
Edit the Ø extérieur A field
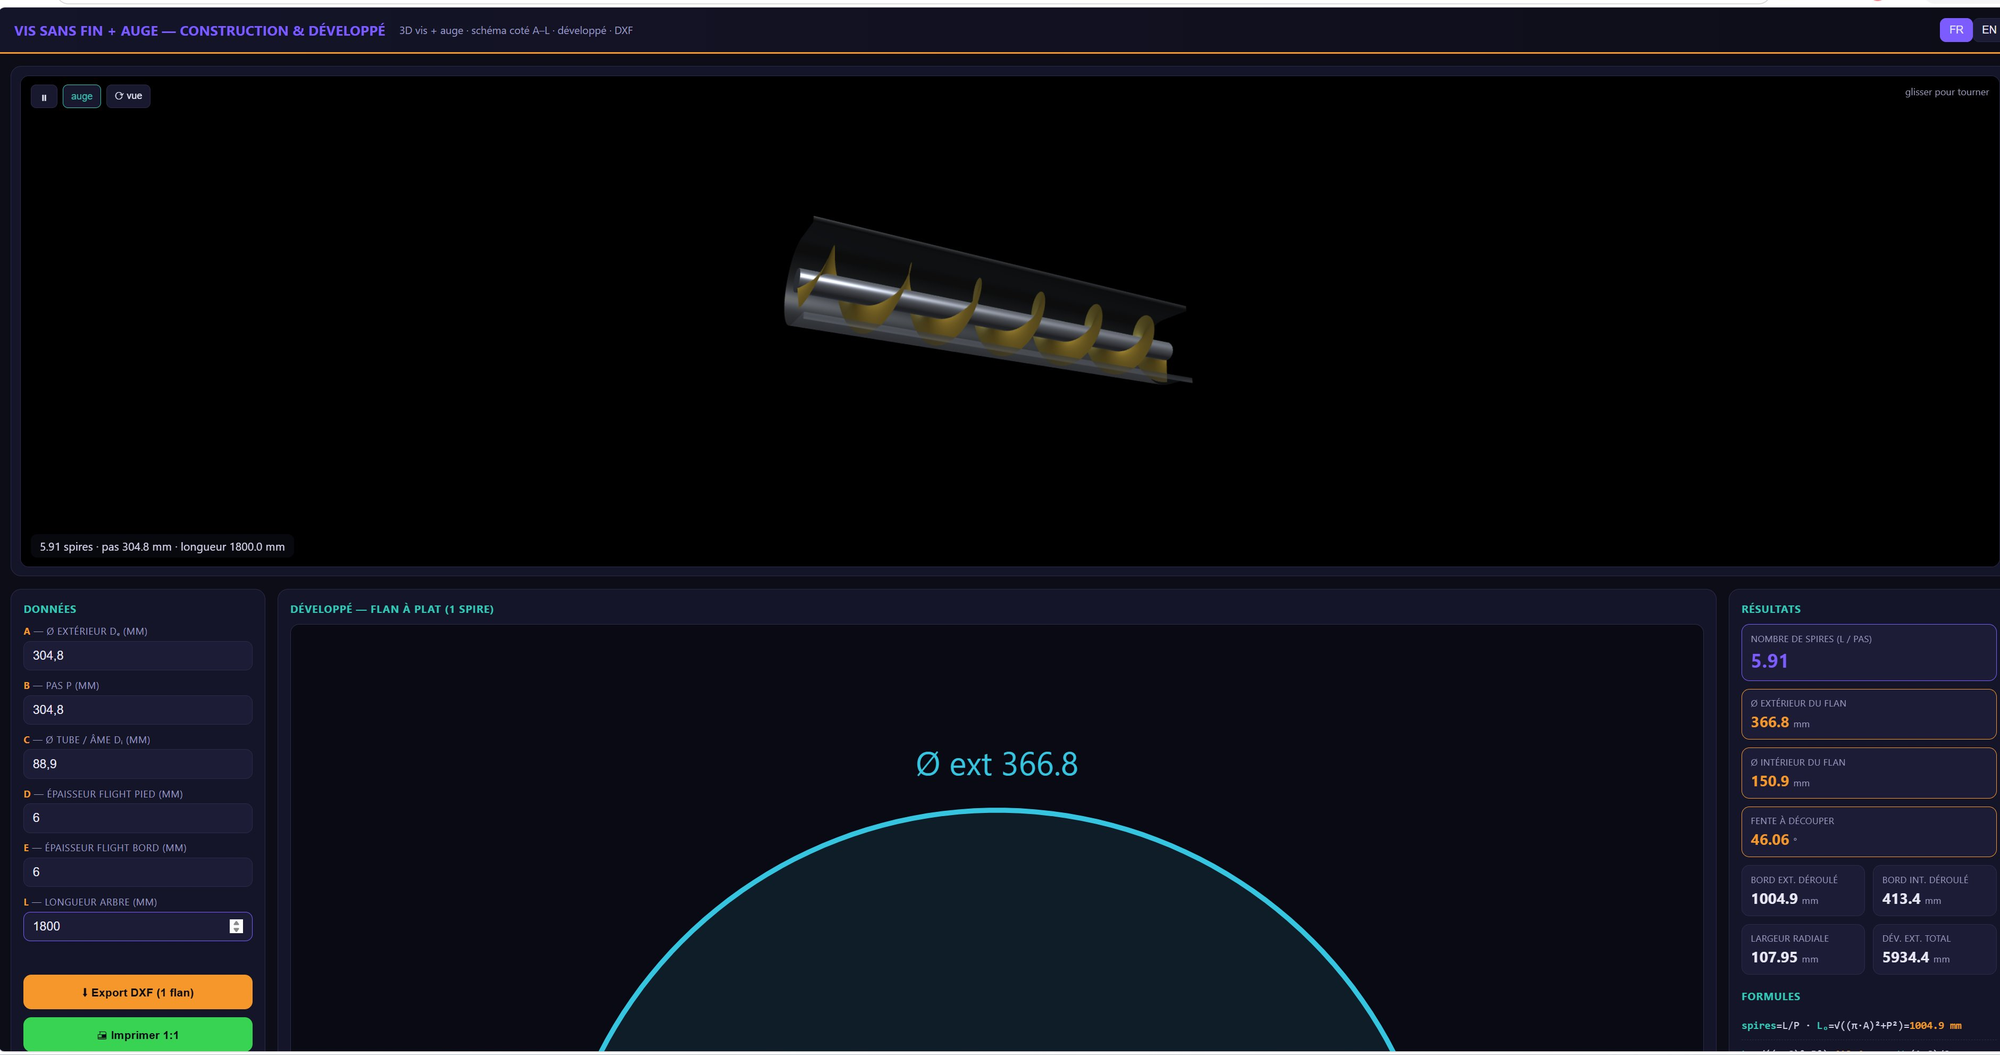138,656
